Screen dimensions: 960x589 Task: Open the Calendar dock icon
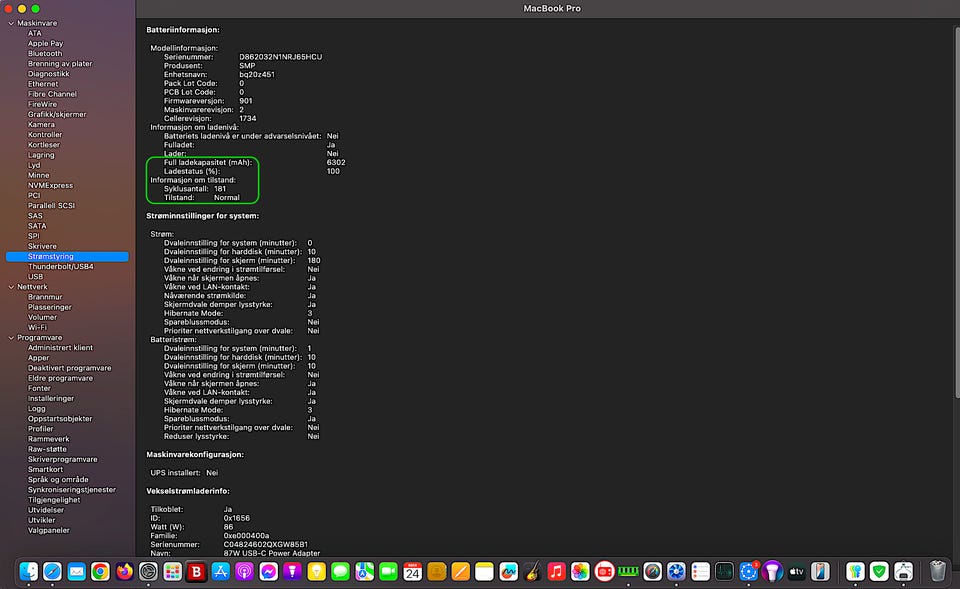[412, 571]
